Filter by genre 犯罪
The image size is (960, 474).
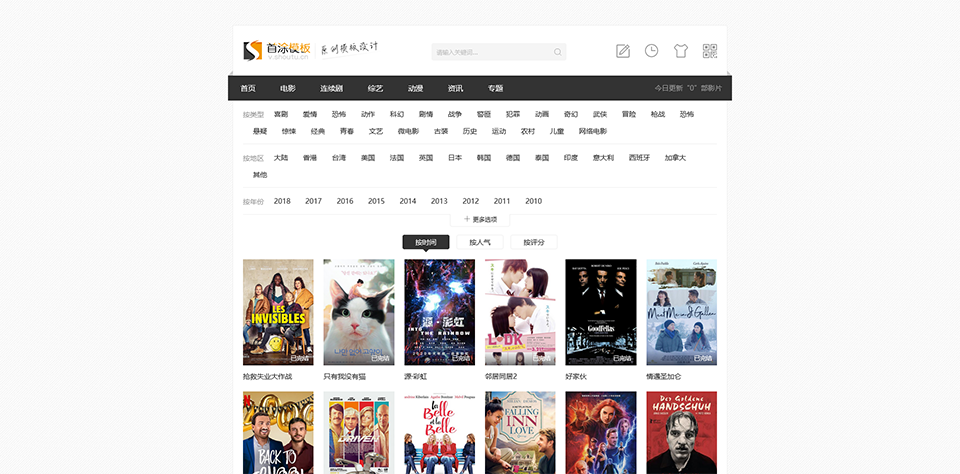pos(513,115)
